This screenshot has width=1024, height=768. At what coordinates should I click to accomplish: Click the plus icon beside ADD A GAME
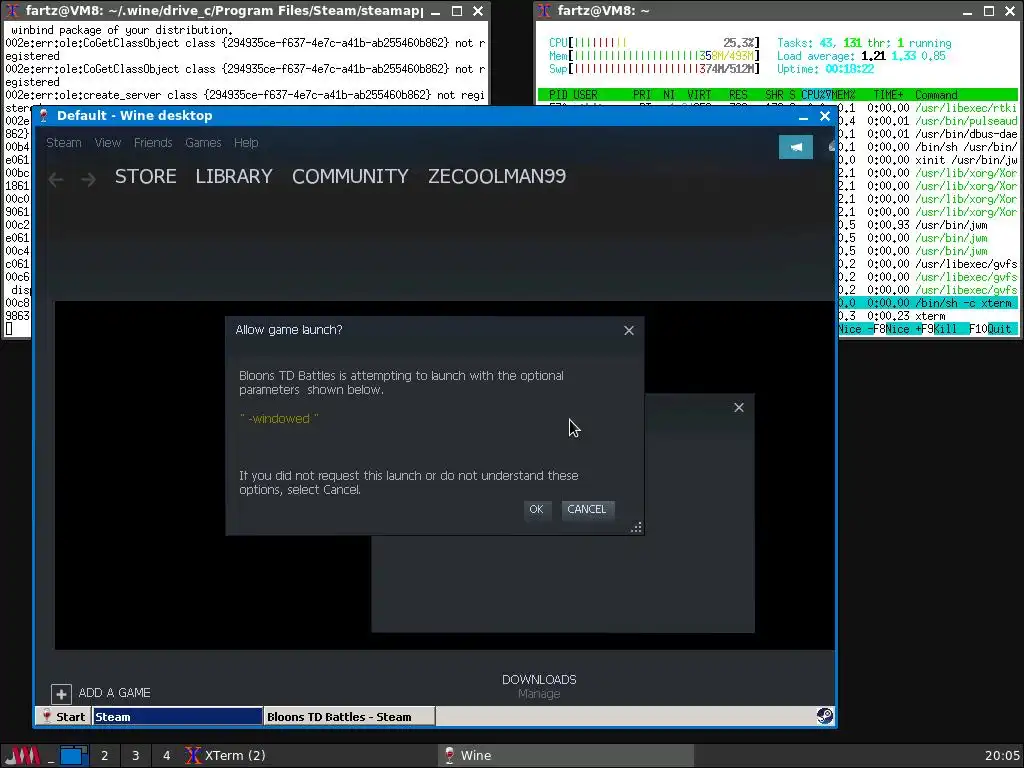tap(61, 694)
